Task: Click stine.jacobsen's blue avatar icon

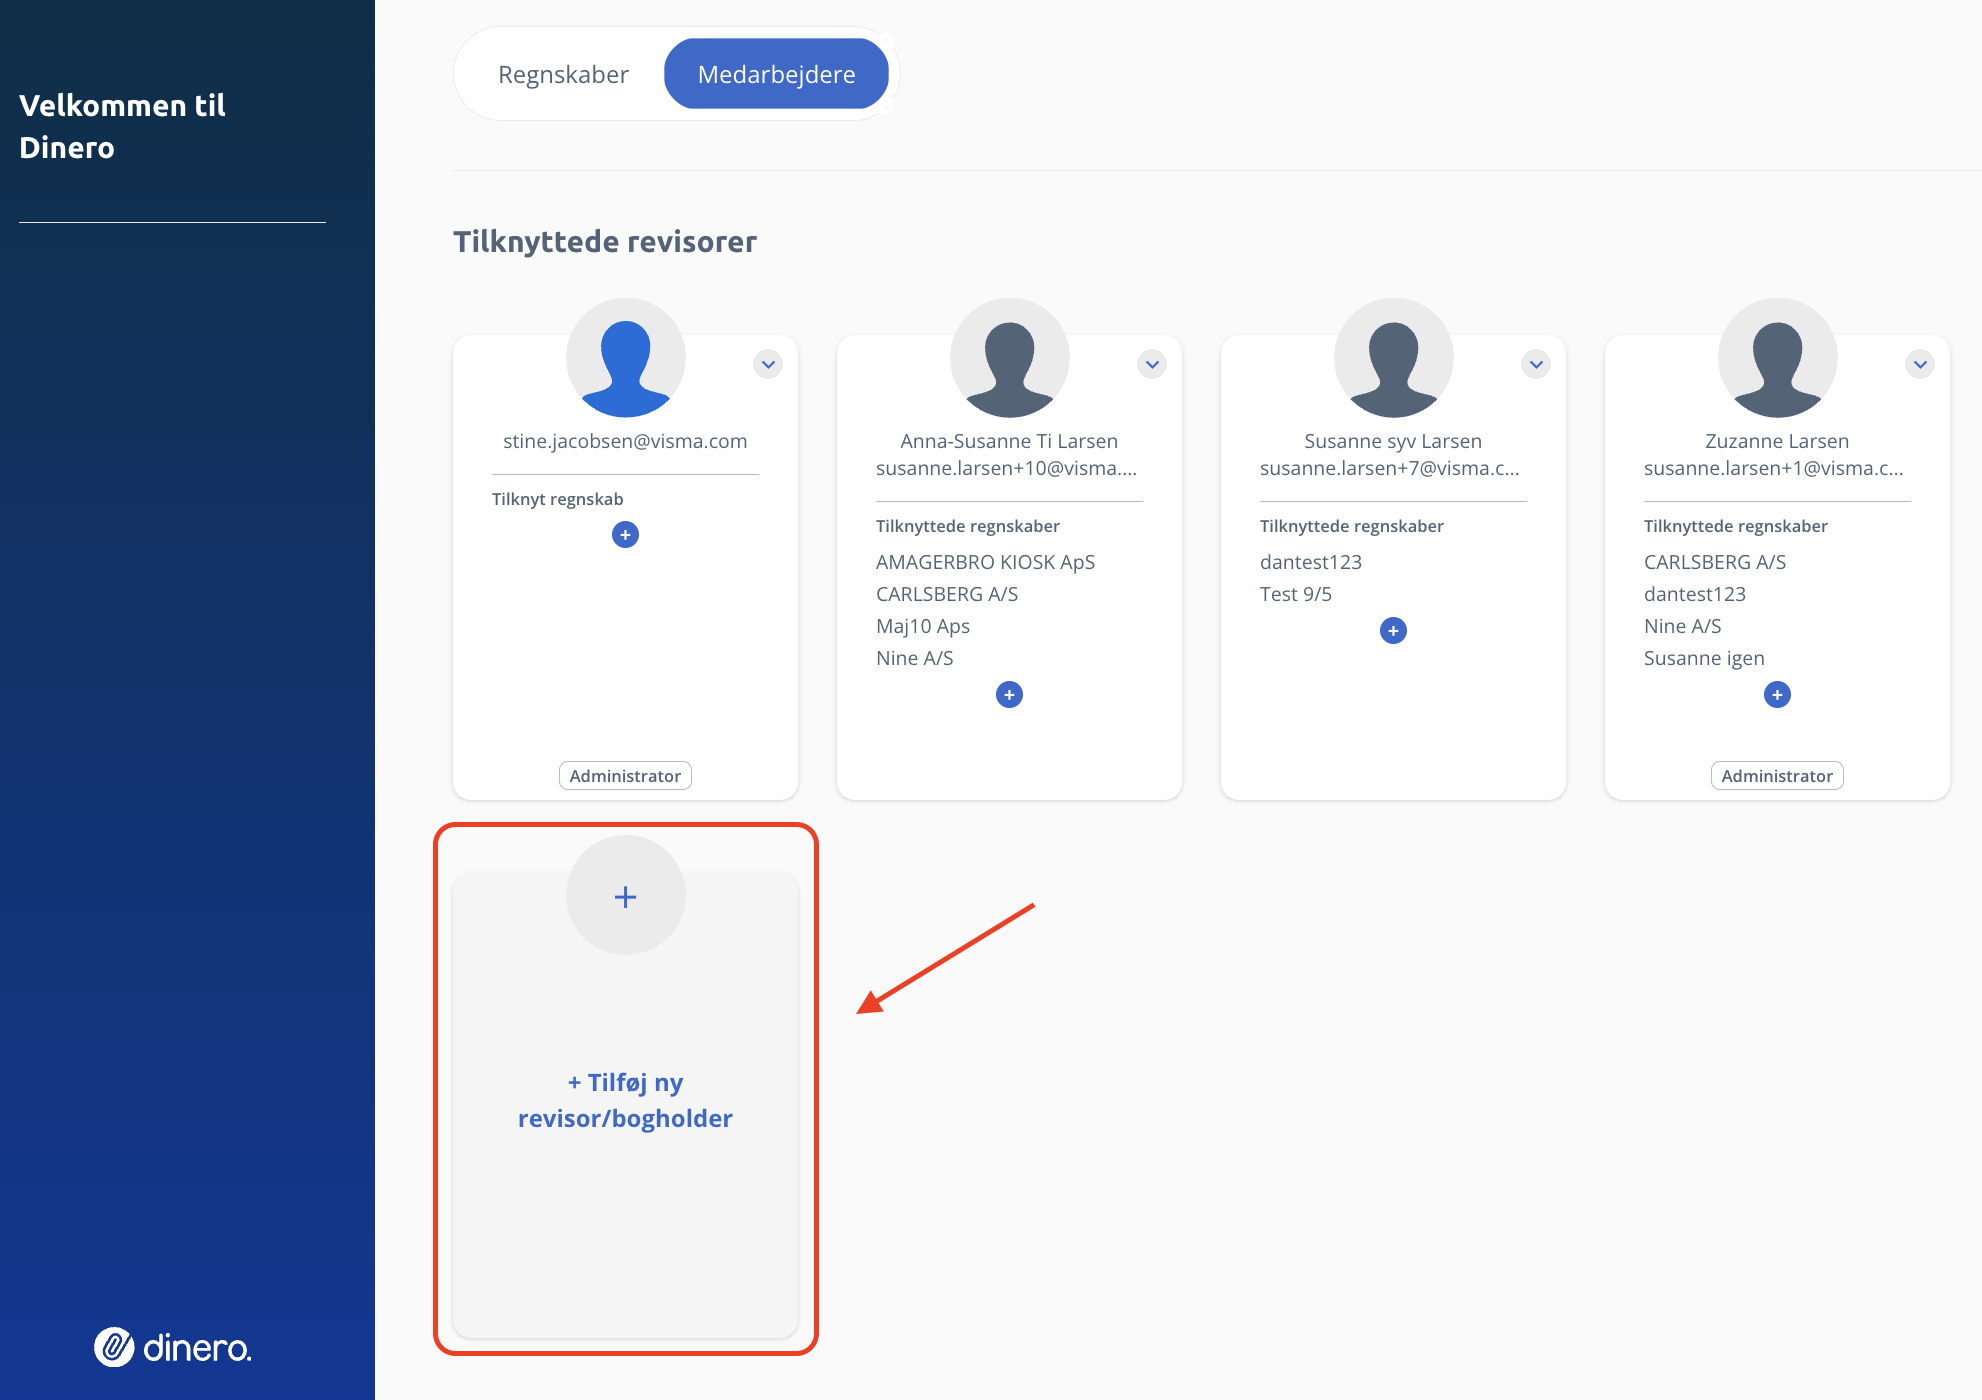Action: pos(625,358)
